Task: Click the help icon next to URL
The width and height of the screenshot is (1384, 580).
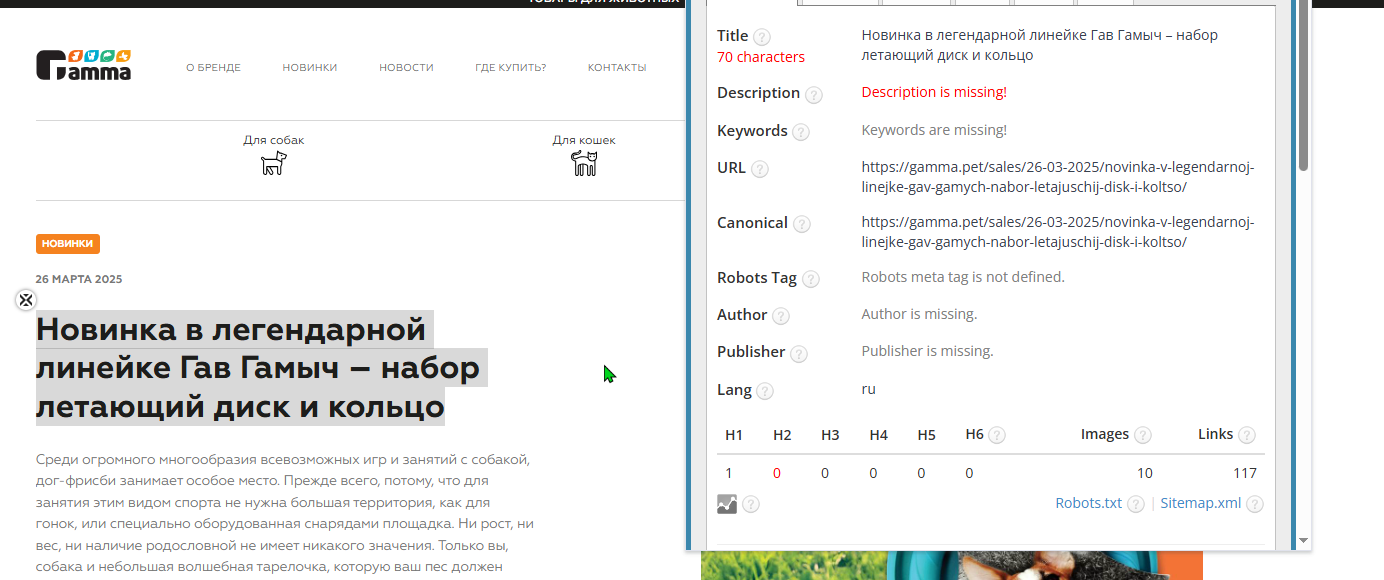Action: 760,170
